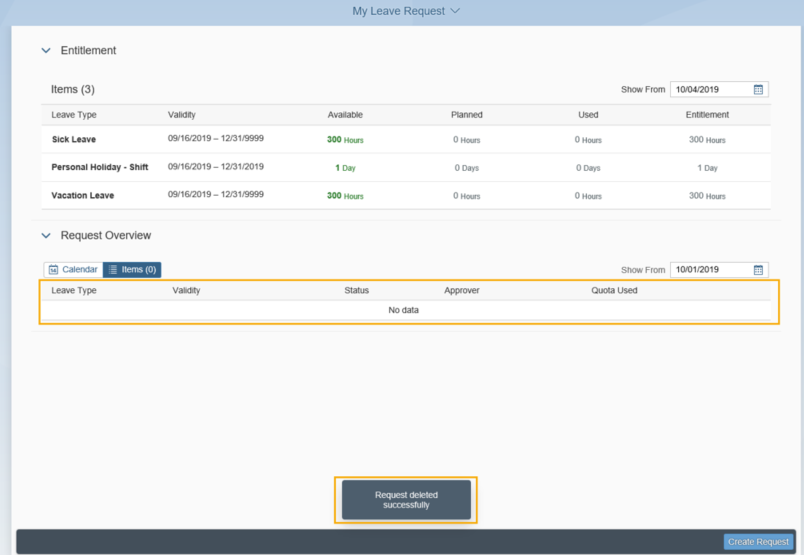Click the Quota Used column header
The image size is (804, 555).
click(614, 291)
